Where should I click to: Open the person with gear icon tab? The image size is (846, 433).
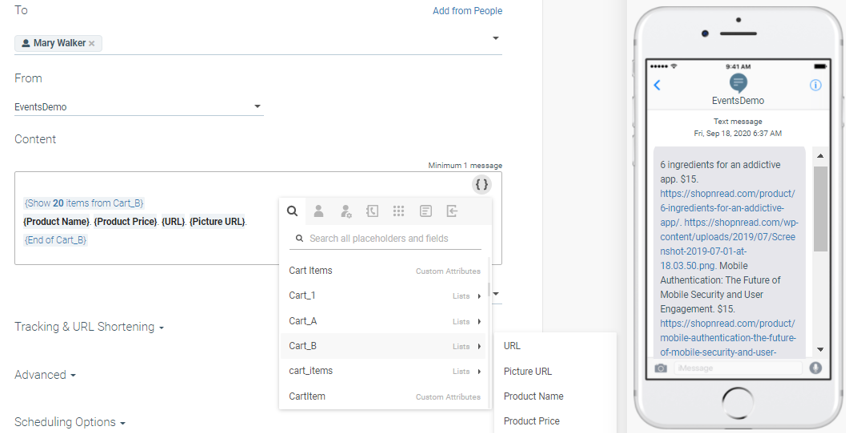(345, 211)
